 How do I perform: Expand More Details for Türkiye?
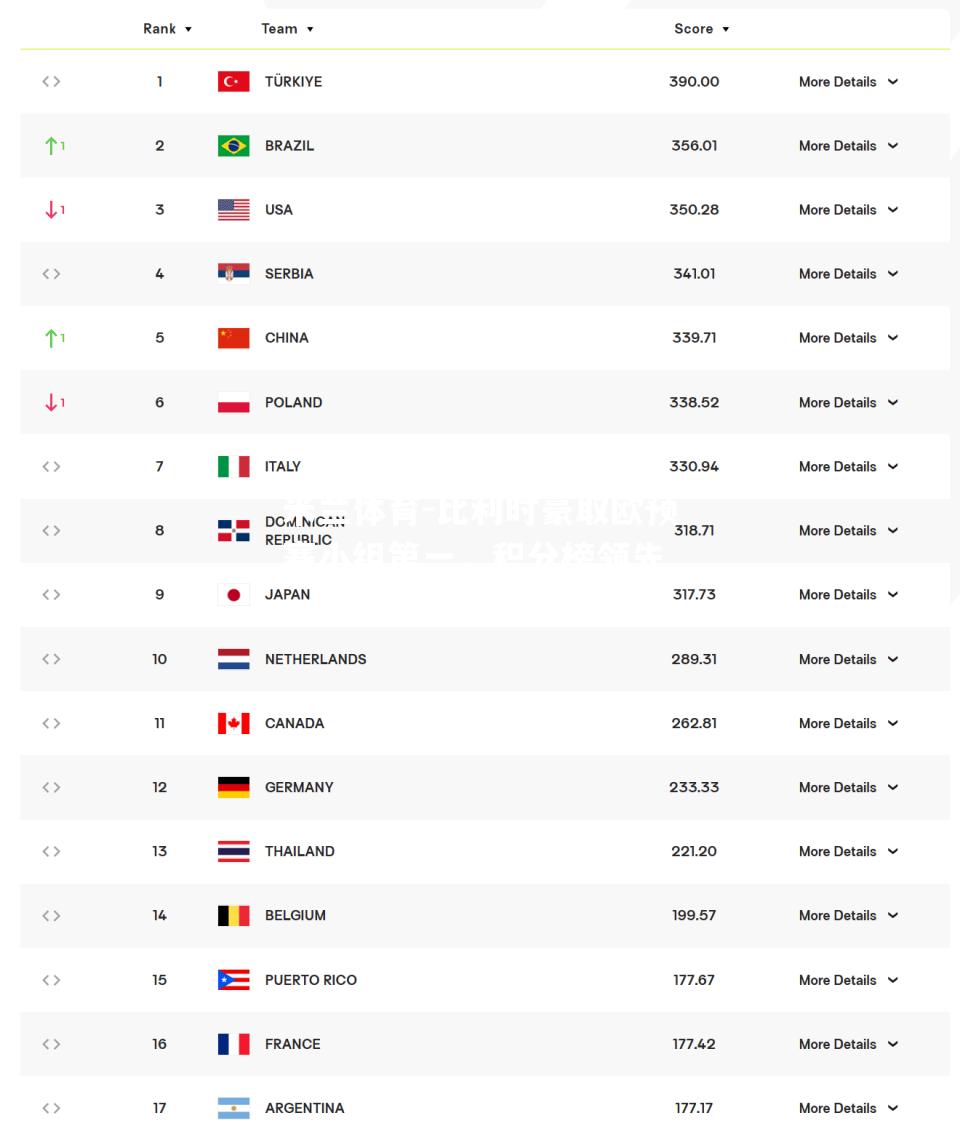pyautogui.click(x=848, y=81)
